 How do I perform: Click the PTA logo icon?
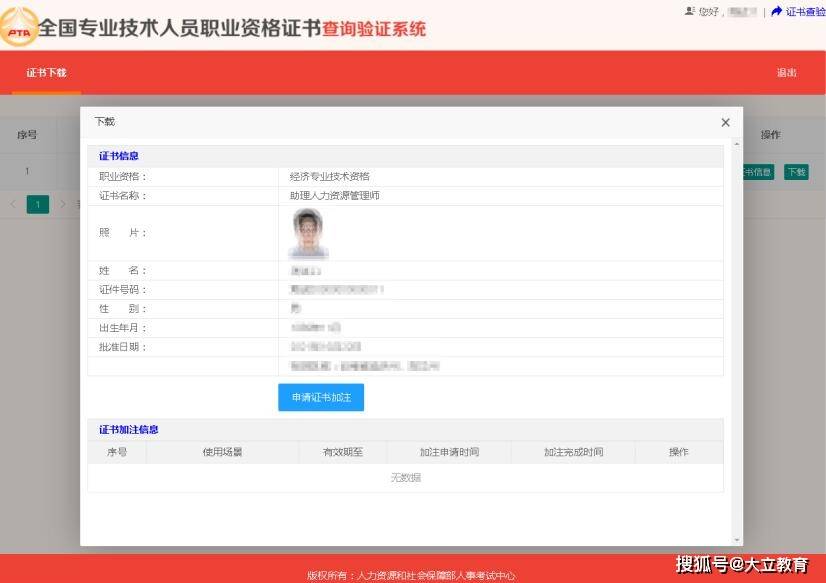click(x=19, y=28)
